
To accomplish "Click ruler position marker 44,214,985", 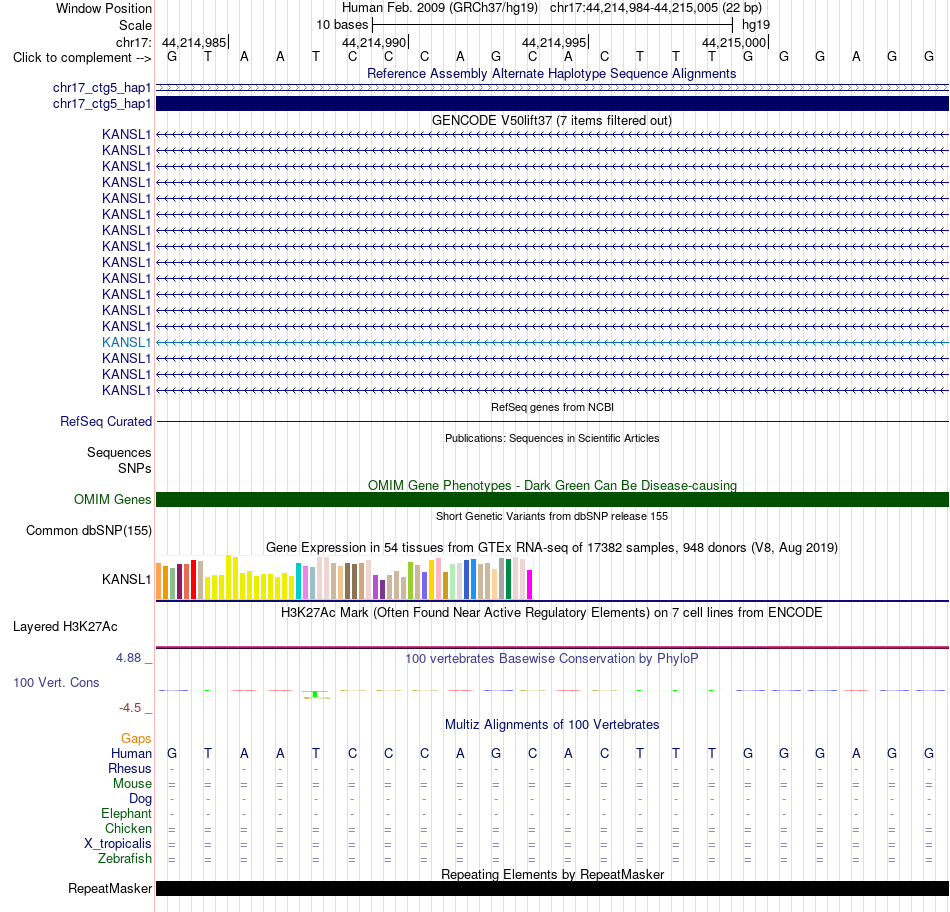I will [x=194, y=42].
